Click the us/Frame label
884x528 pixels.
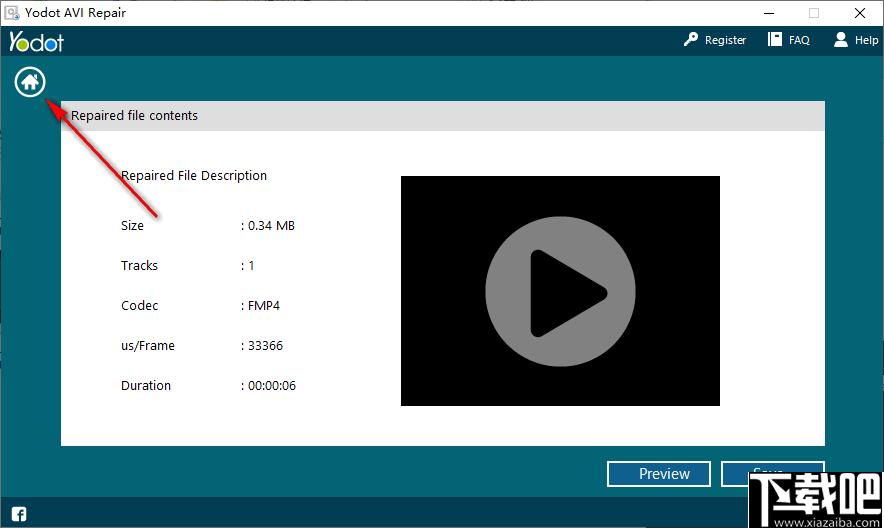[148, 345]
